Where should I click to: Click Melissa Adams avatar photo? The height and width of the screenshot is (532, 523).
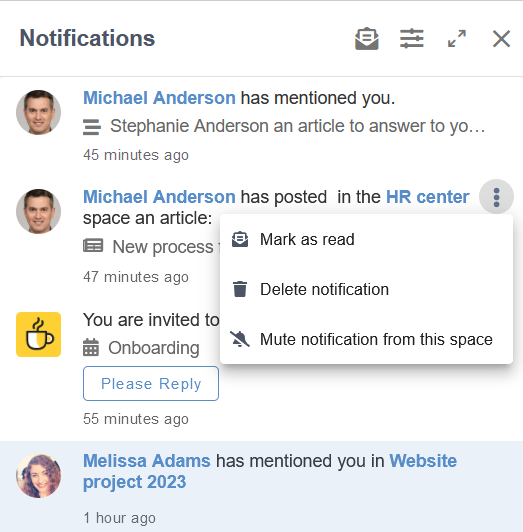[x=38, y=476]
